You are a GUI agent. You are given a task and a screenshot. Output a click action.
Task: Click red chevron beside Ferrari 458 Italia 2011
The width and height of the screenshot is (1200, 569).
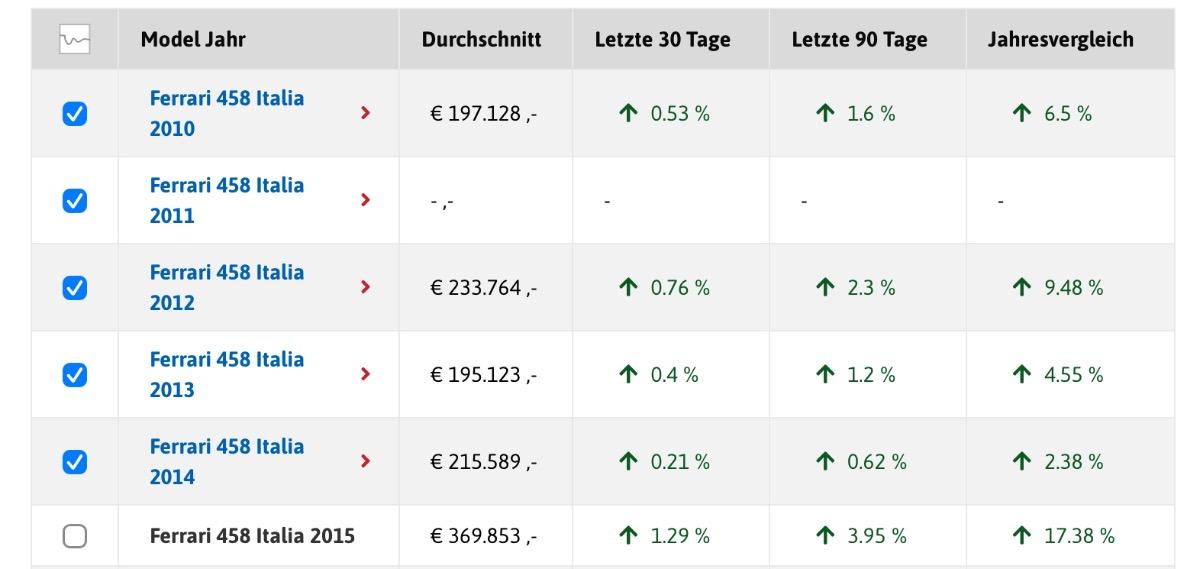tap(365, 200)
